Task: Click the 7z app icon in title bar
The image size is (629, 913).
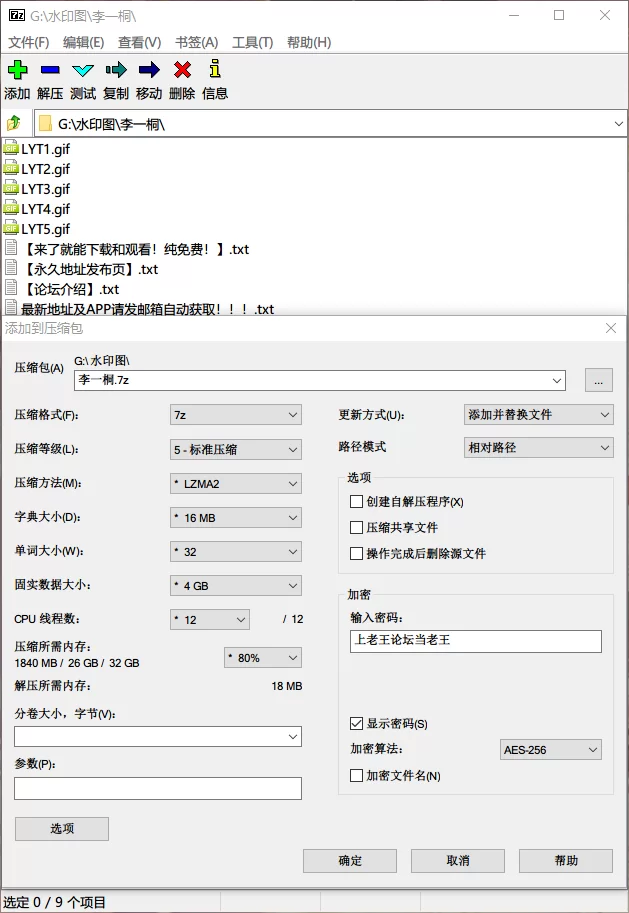Action: coord(17,15)
